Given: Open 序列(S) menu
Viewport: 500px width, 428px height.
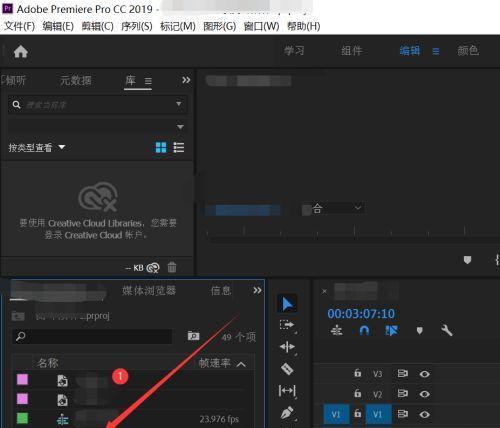Looking at the screenshot, I should point(137,26).
